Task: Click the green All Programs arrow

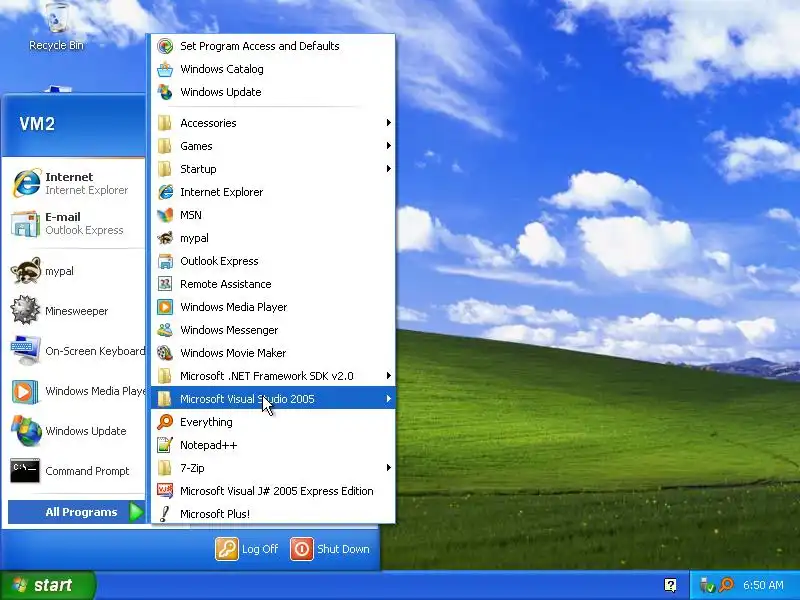Action: [136, 512]
